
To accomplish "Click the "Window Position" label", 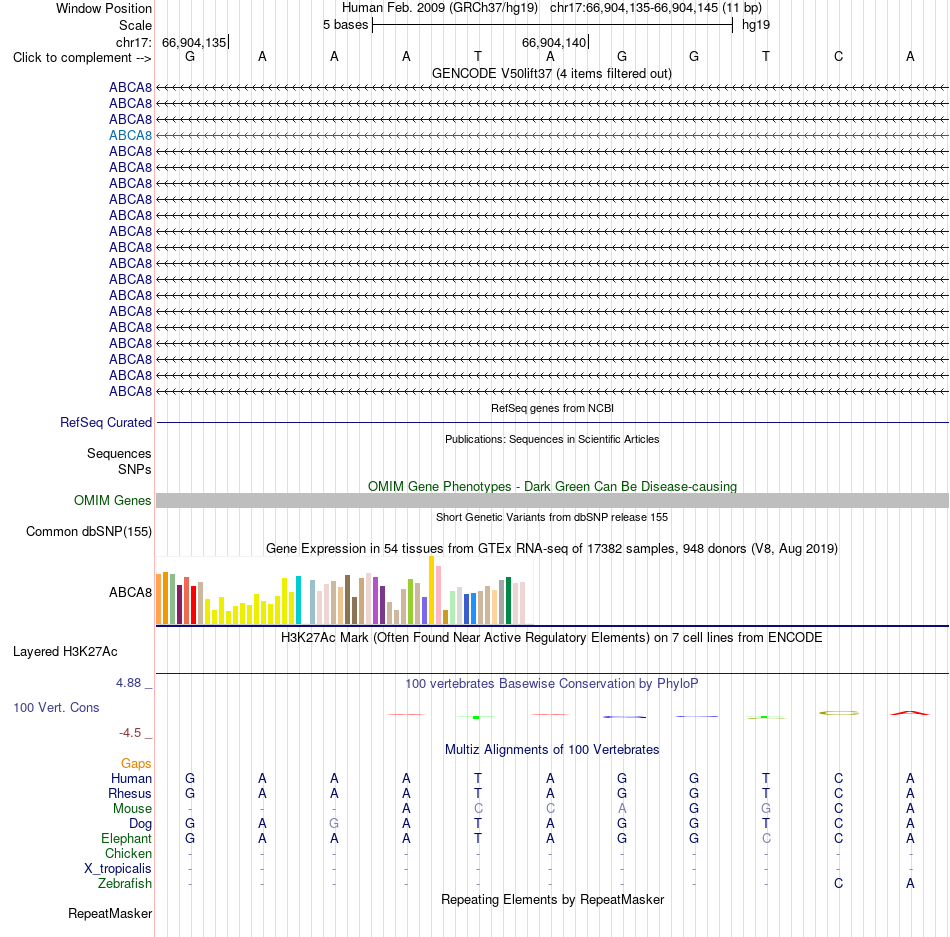I will pos(104,8).
